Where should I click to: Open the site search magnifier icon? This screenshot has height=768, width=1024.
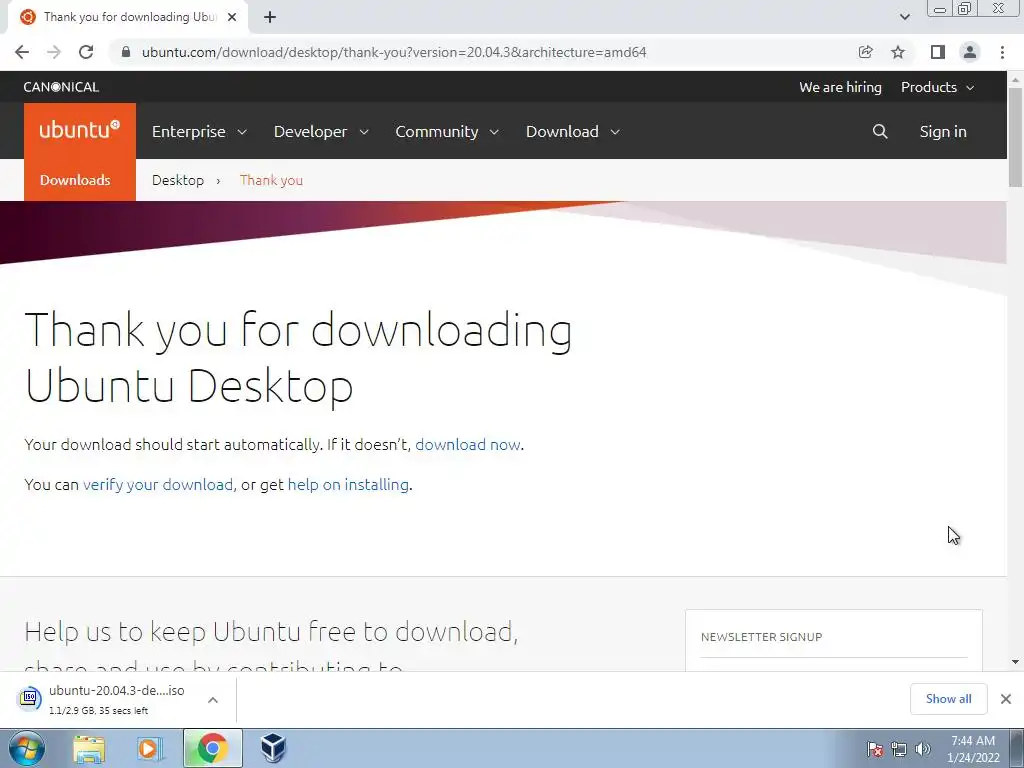point(880,131)
